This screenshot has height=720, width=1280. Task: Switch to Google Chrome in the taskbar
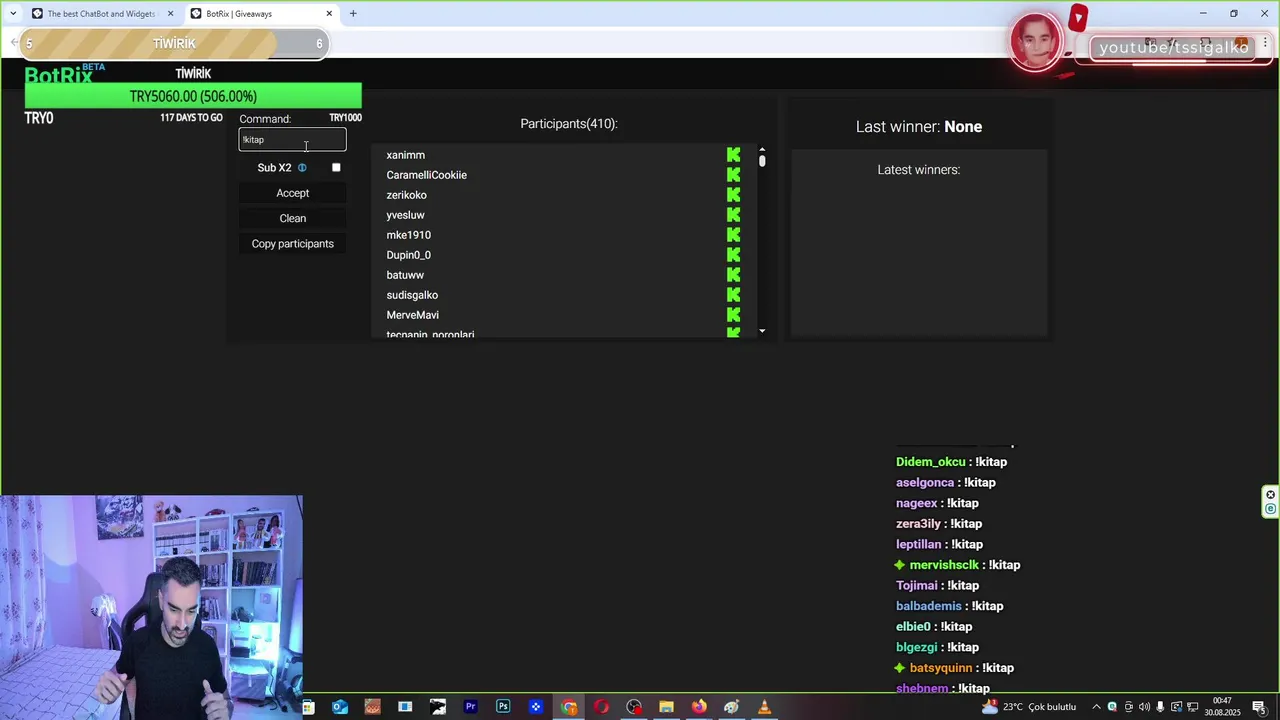[x=569, y=707]
